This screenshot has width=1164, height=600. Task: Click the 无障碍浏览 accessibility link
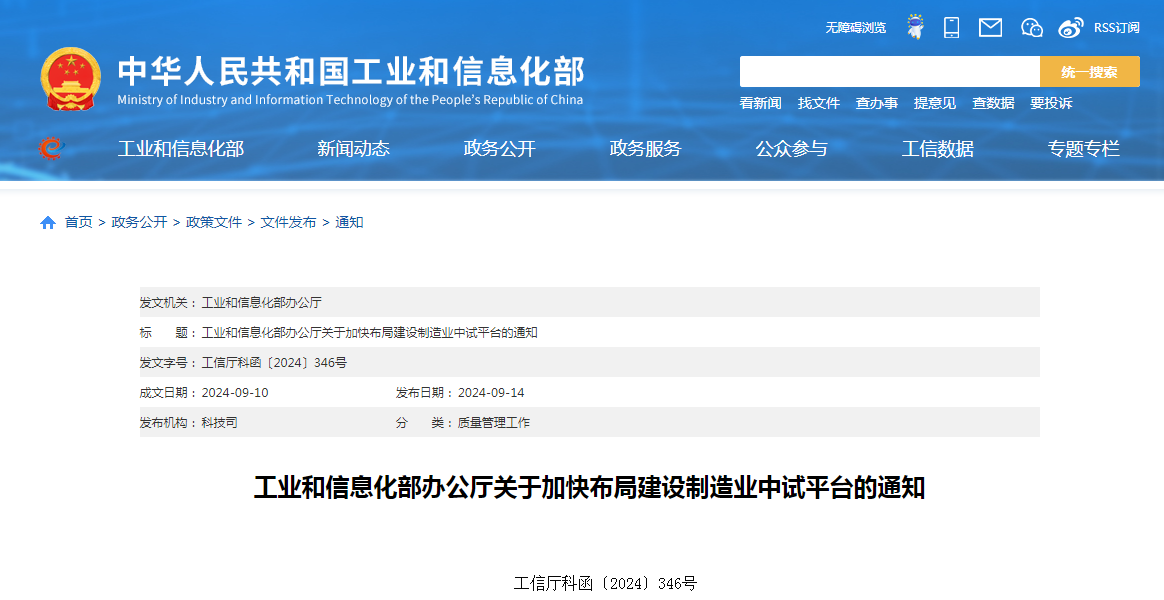coord(855,28)
